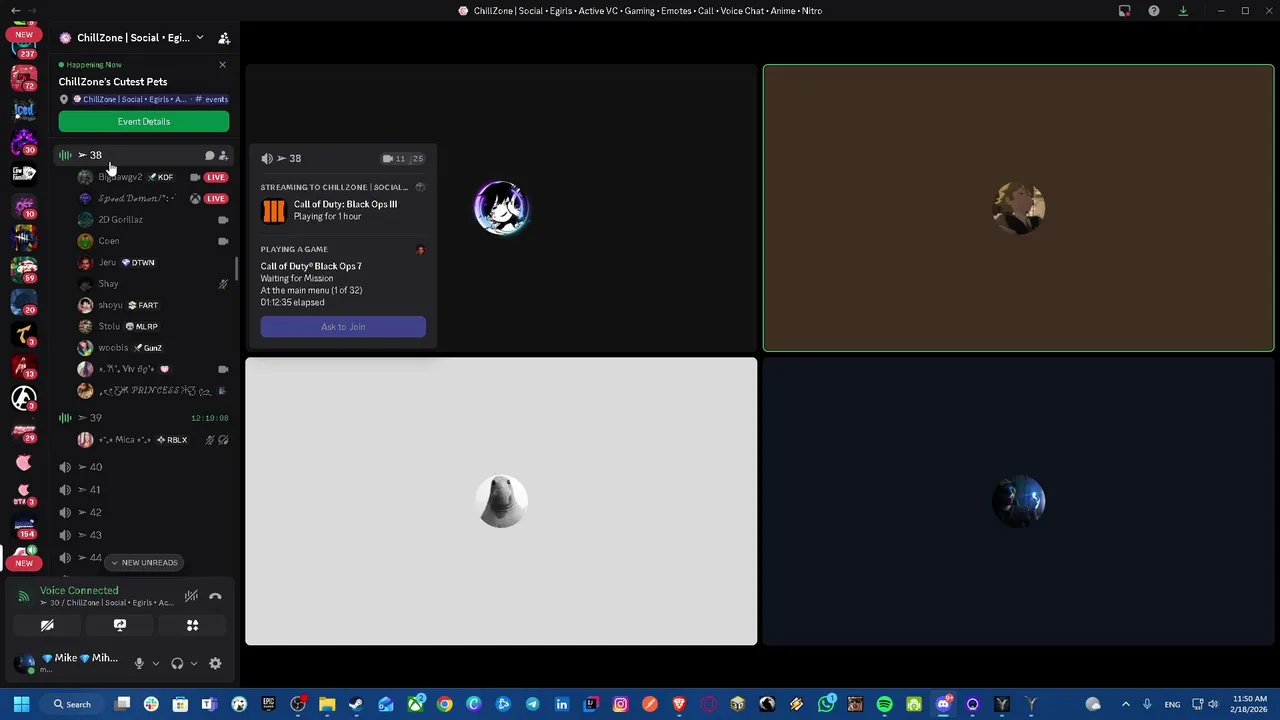
Task: Click Call of Duty Black Ops III icon
Action: [x=273, y=210]
